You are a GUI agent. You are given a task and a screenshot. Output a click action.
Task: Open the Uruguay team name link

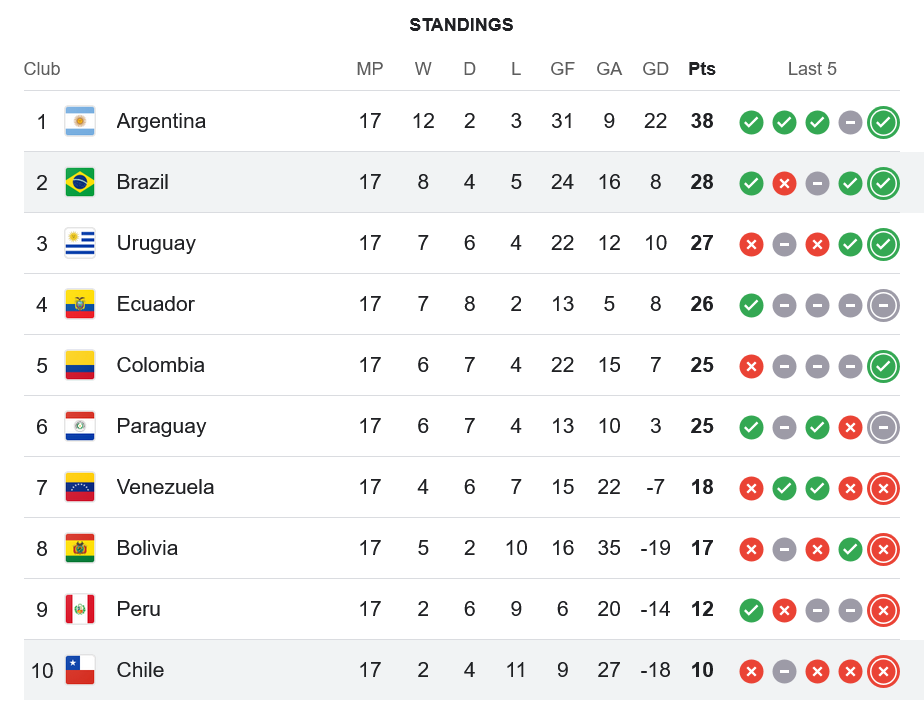coord(156,243)
